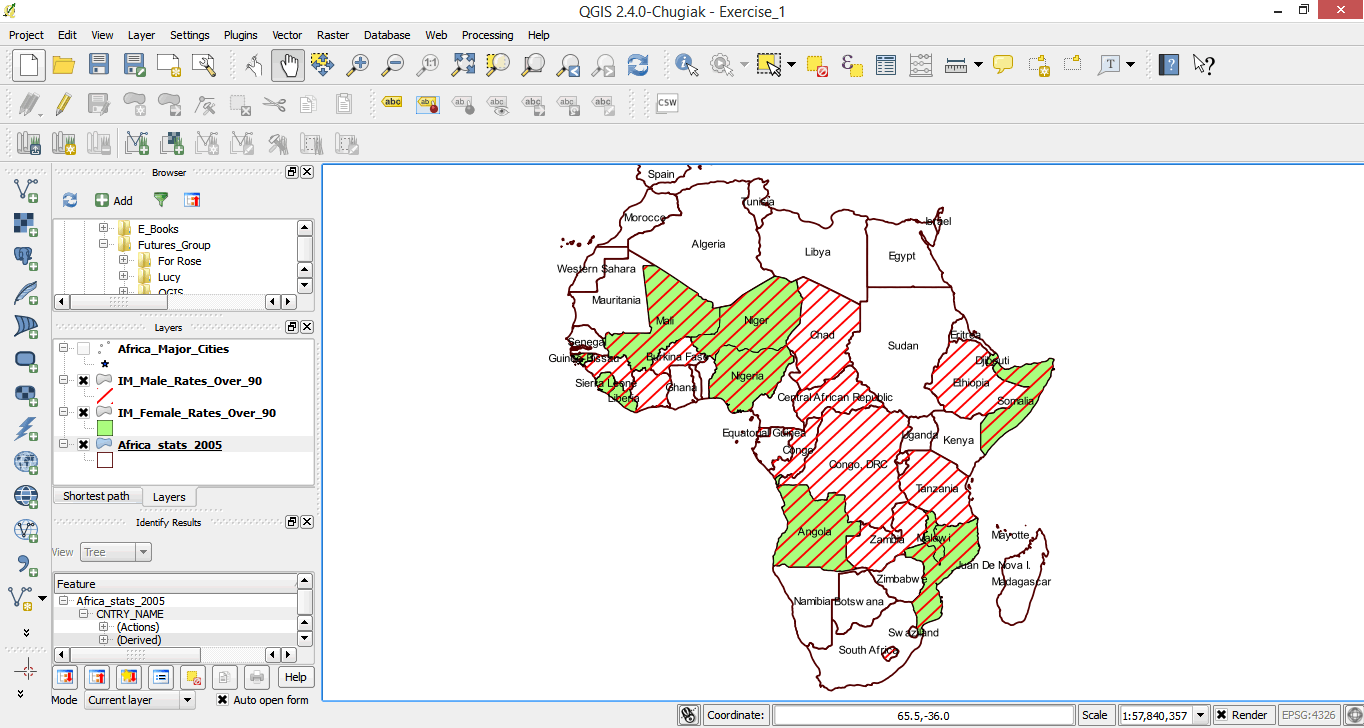Screen dimensions: 1364x728
Task: Click the What's This help cursor icon
Action: 1204,65
